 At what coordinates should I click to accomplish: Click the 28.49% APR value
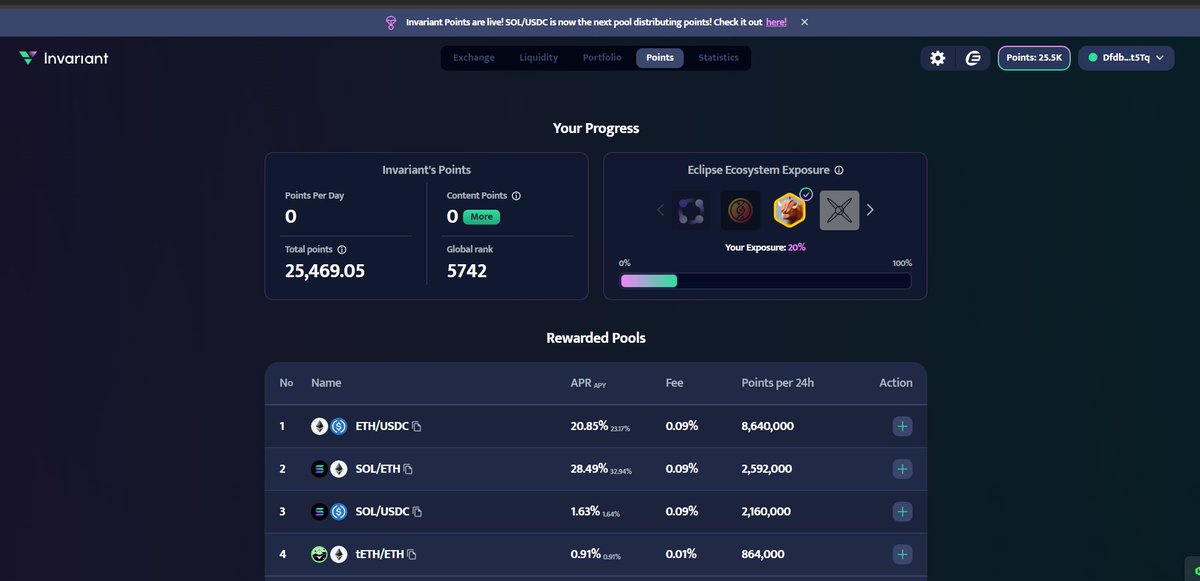[590, 469]
